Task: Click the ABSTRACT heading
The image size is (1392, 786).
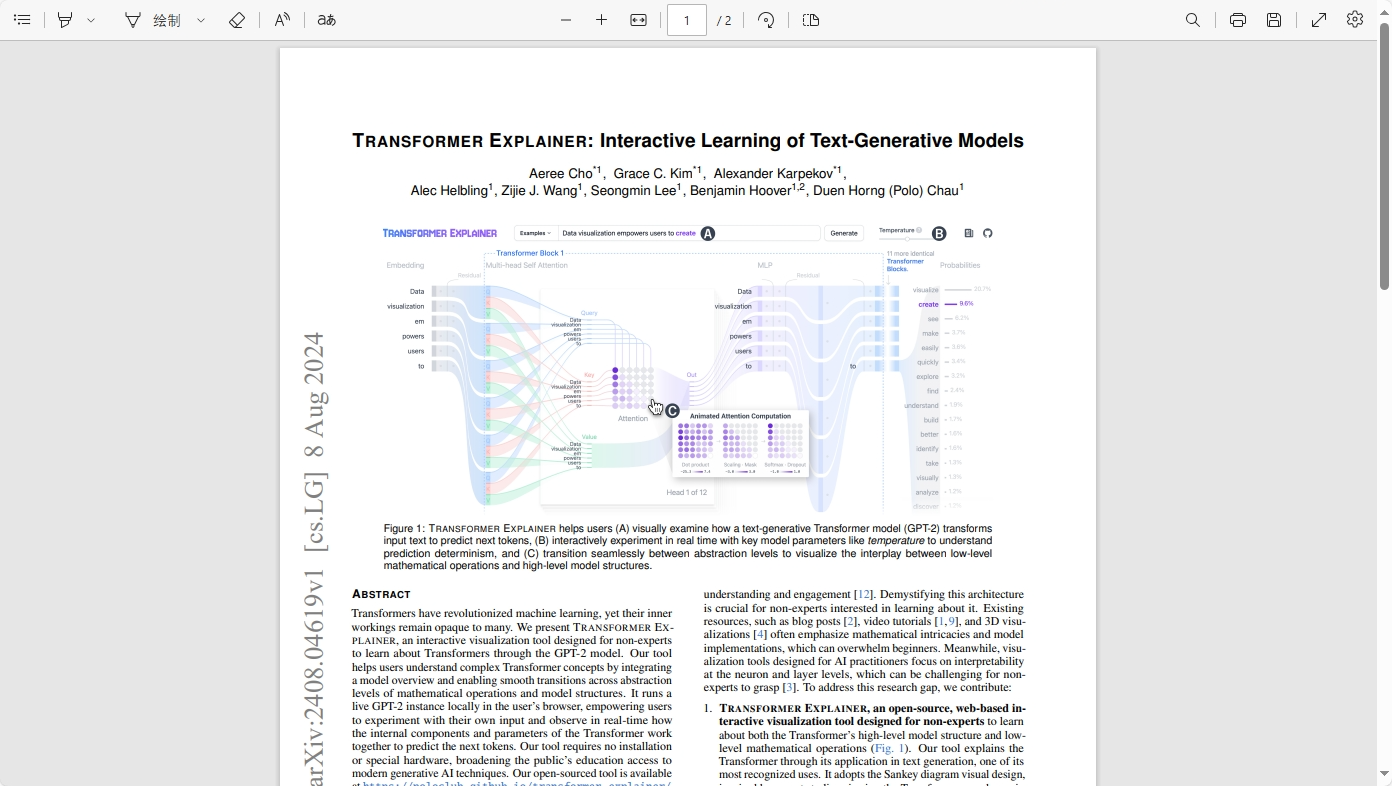Action: point(381,594)
